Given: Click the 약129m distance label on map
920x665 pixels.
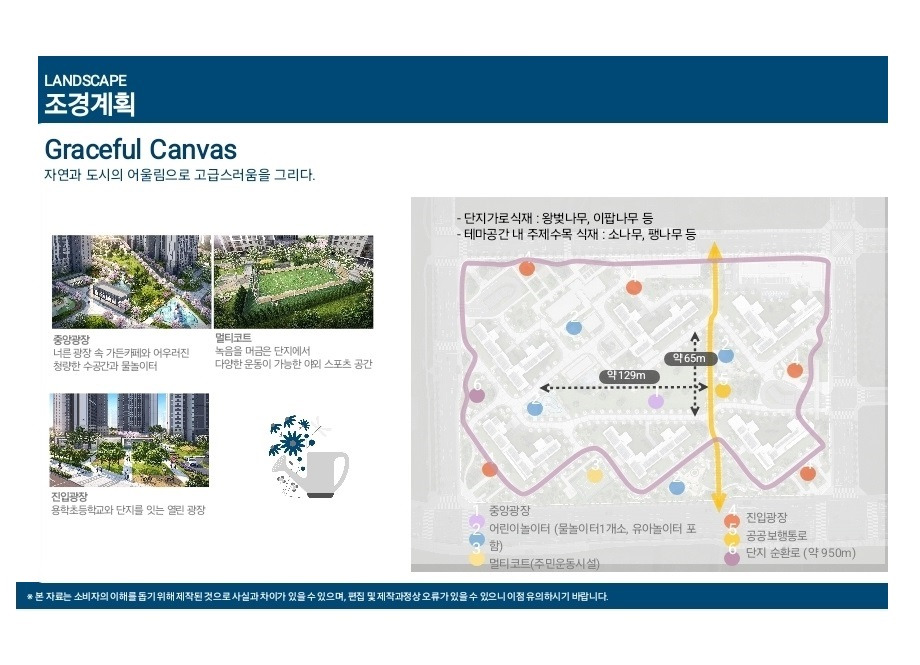Looking at the screenshot, I should point(628,376).
